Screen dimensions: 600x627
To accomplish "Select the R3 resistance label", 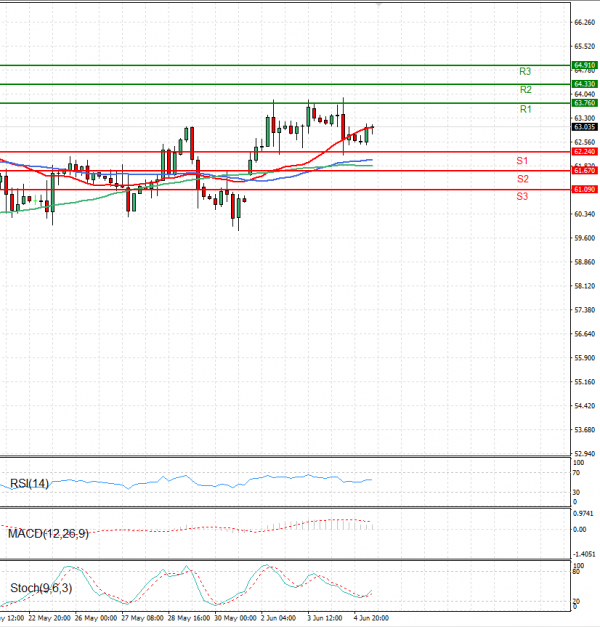I will click(x=525, y=72).
